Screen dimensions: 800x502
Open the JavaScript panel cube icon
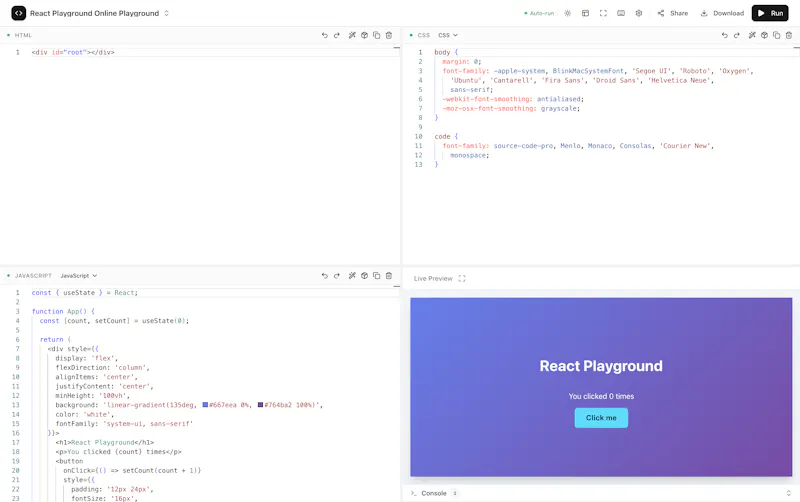[x=364, y=275]
